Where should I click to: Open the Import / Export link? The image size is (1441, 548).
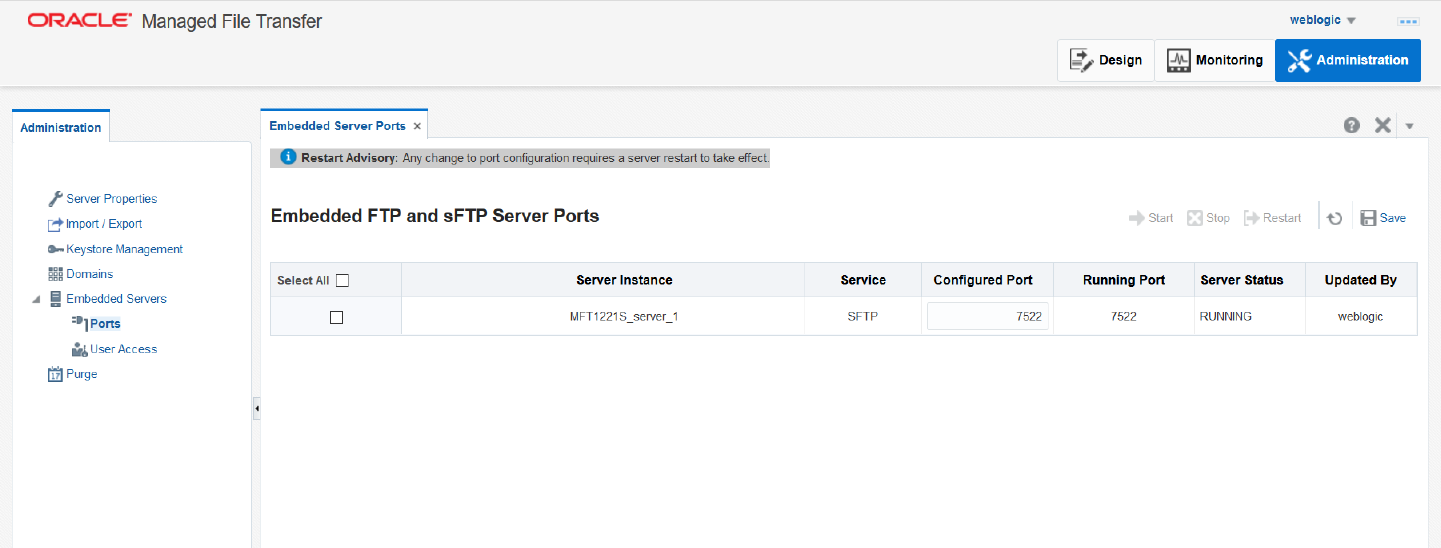coord(104,224)
